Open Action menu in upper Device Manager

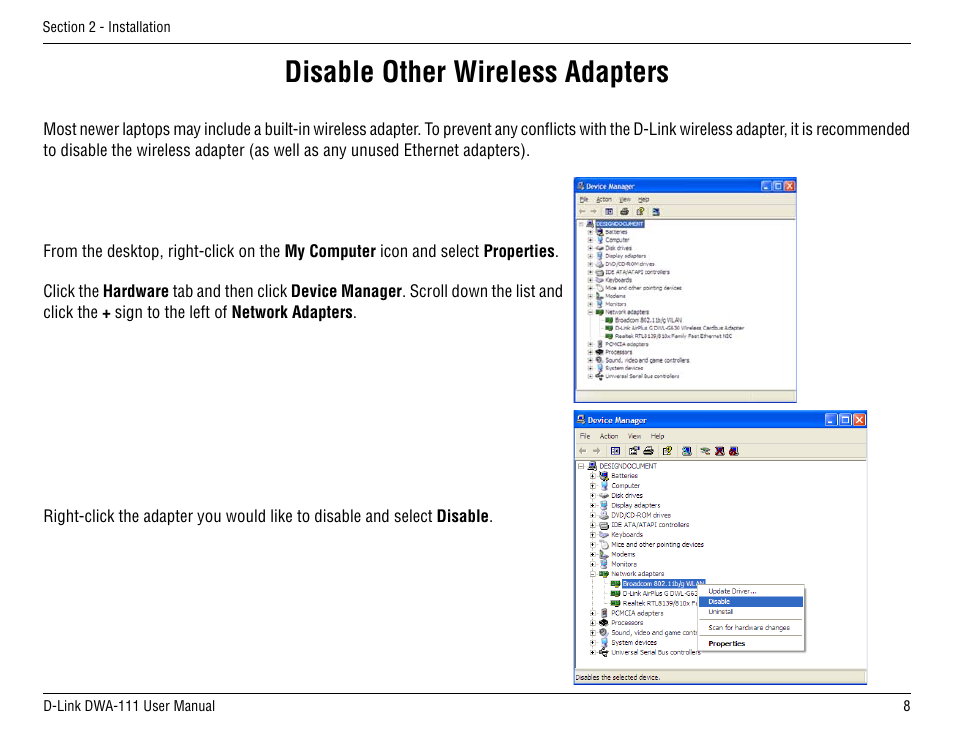(604, 200)
